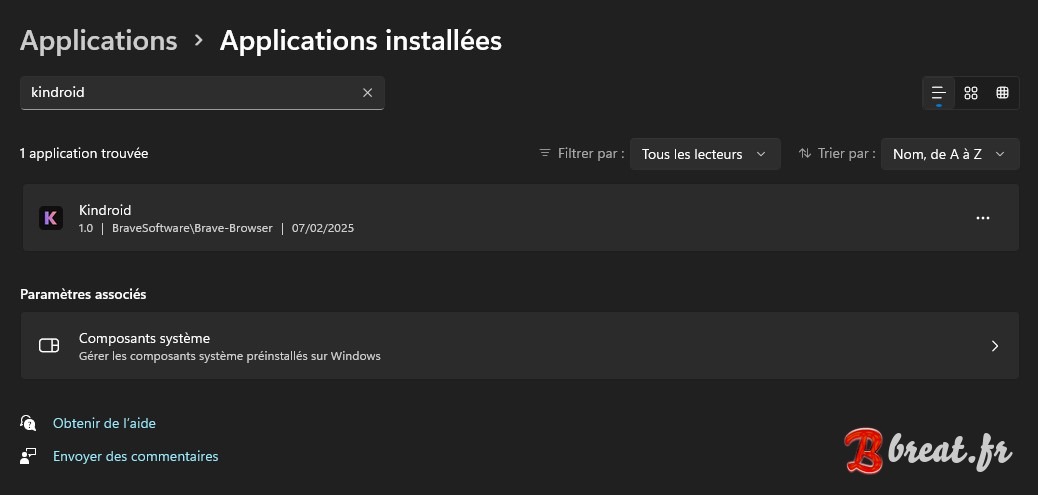Go back to Applications breadcrumb
The image size is (1038, 495).
pyautogui.click(x=99, y=40)
